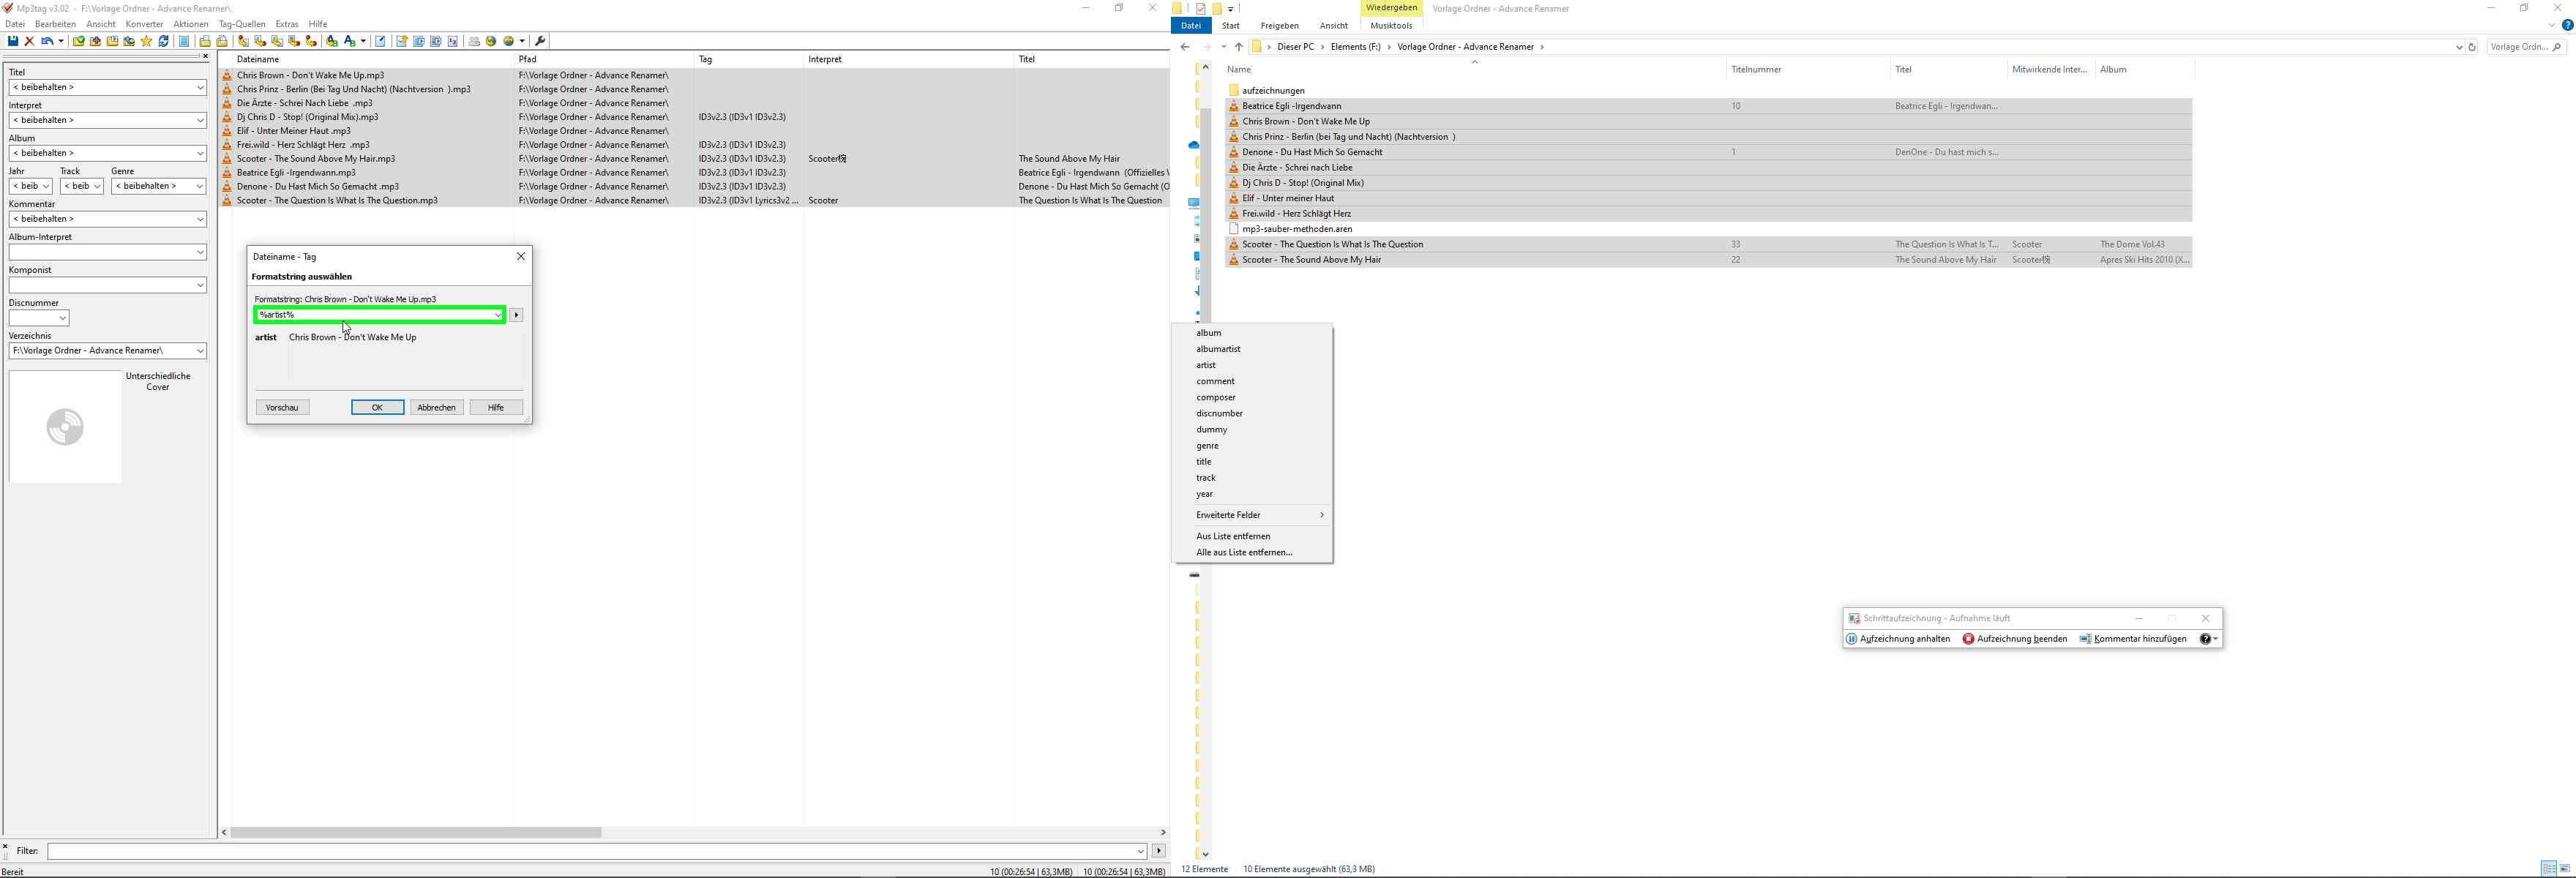Expand the Verzeichnis path dropdown
This screenshot has width=2576, height=878.
(199, 351)
